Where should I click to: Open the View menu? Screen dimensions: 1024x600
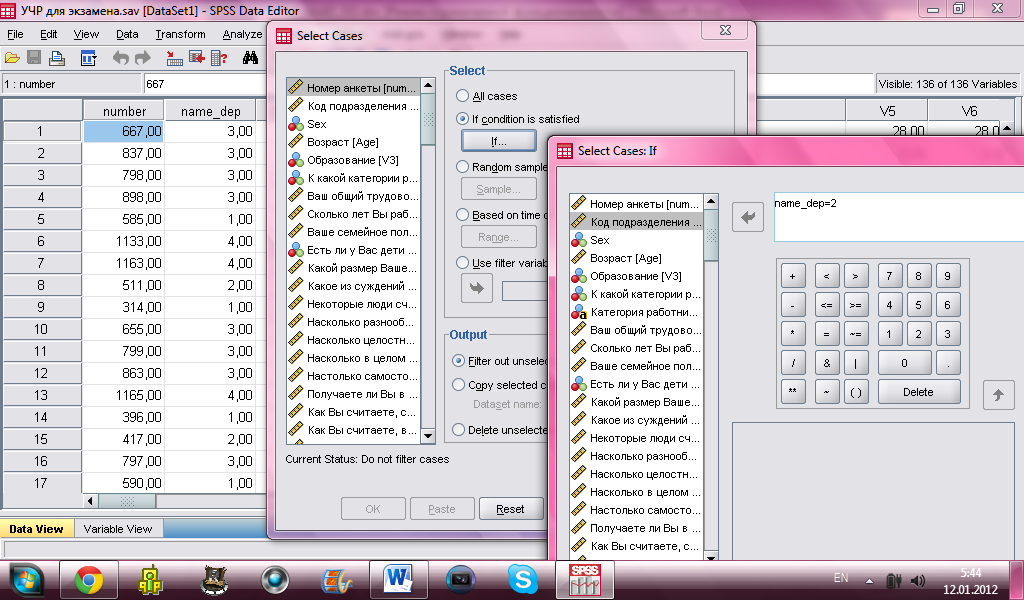click(x=86, y=35)
